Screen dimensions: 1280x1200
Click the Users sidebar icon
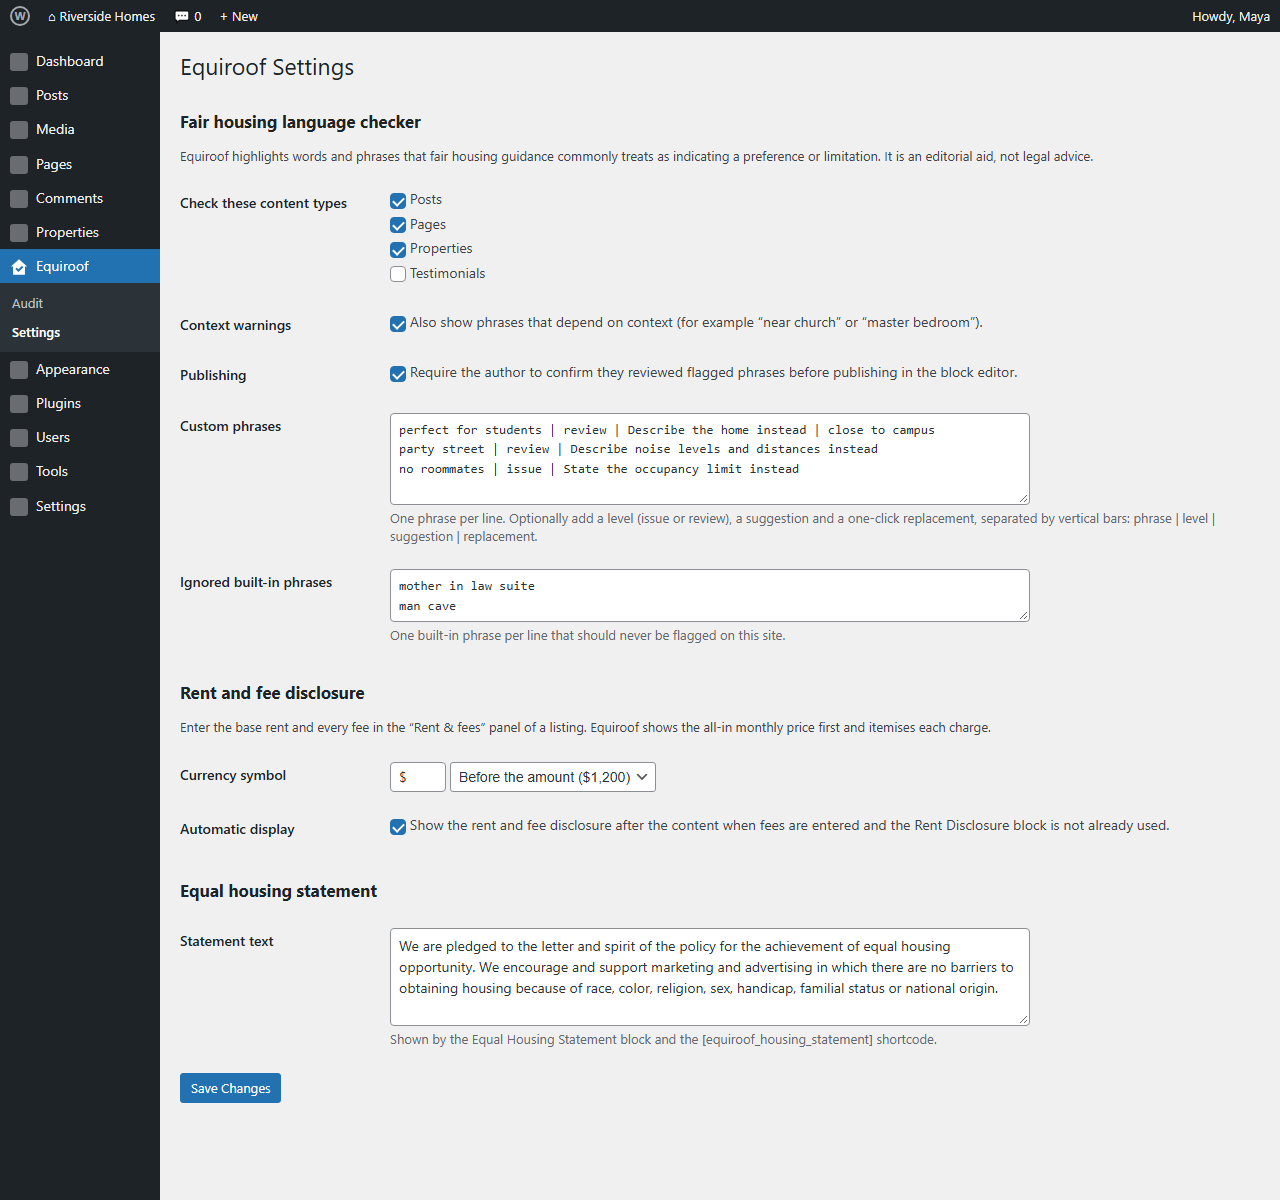click(x=19, y=438)
